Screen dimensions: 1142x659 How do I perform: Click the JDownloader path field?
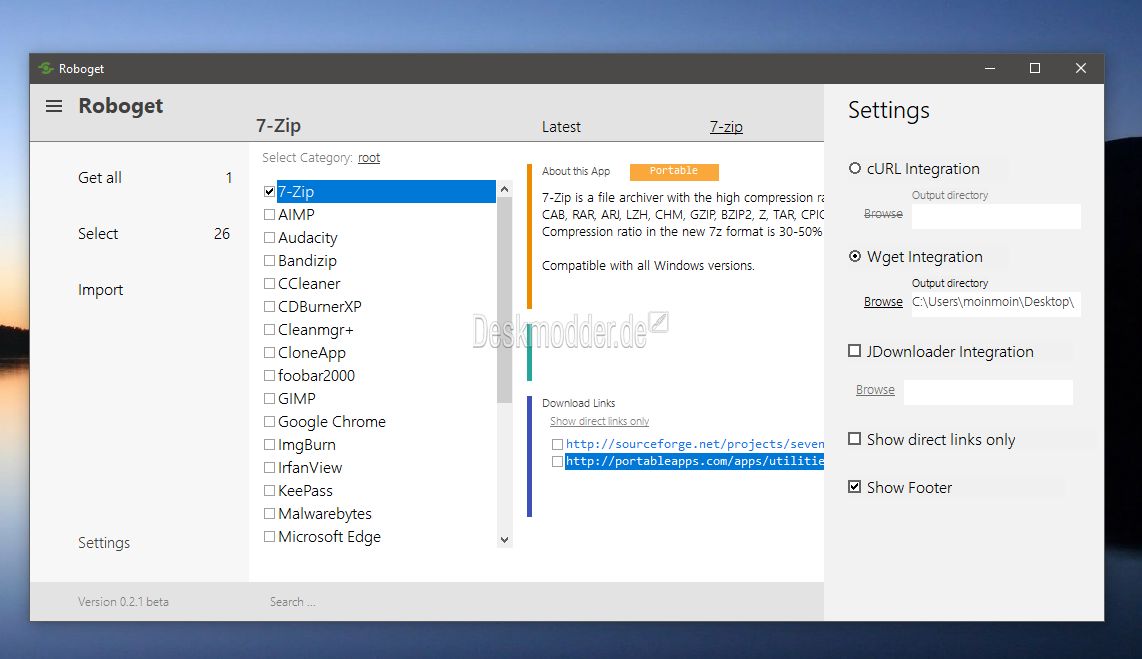pyautogui.click(x=988, y=392)
